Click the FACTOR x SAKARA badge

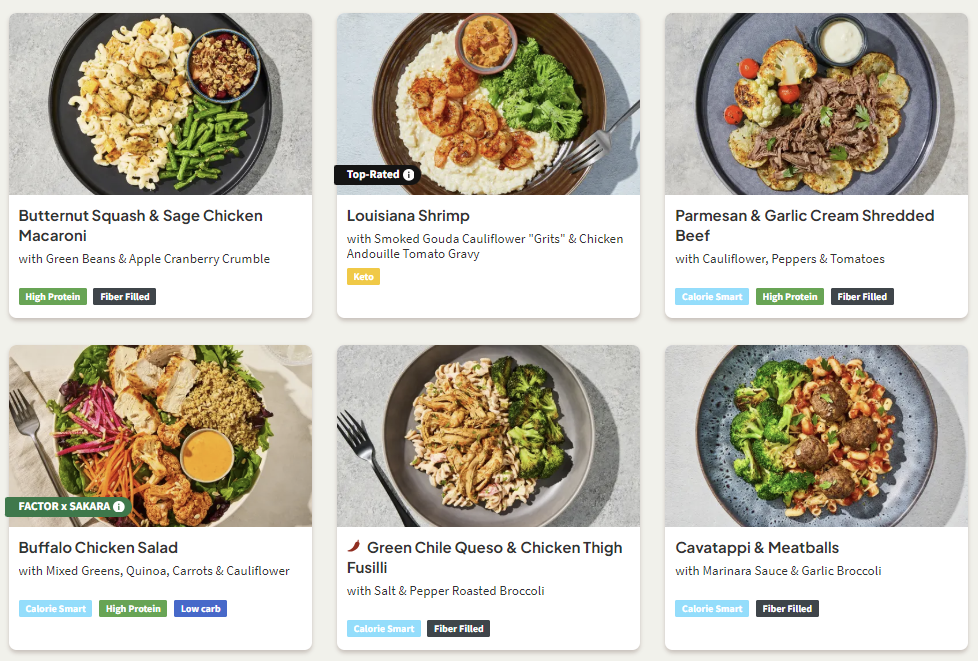tap(64, 507)
